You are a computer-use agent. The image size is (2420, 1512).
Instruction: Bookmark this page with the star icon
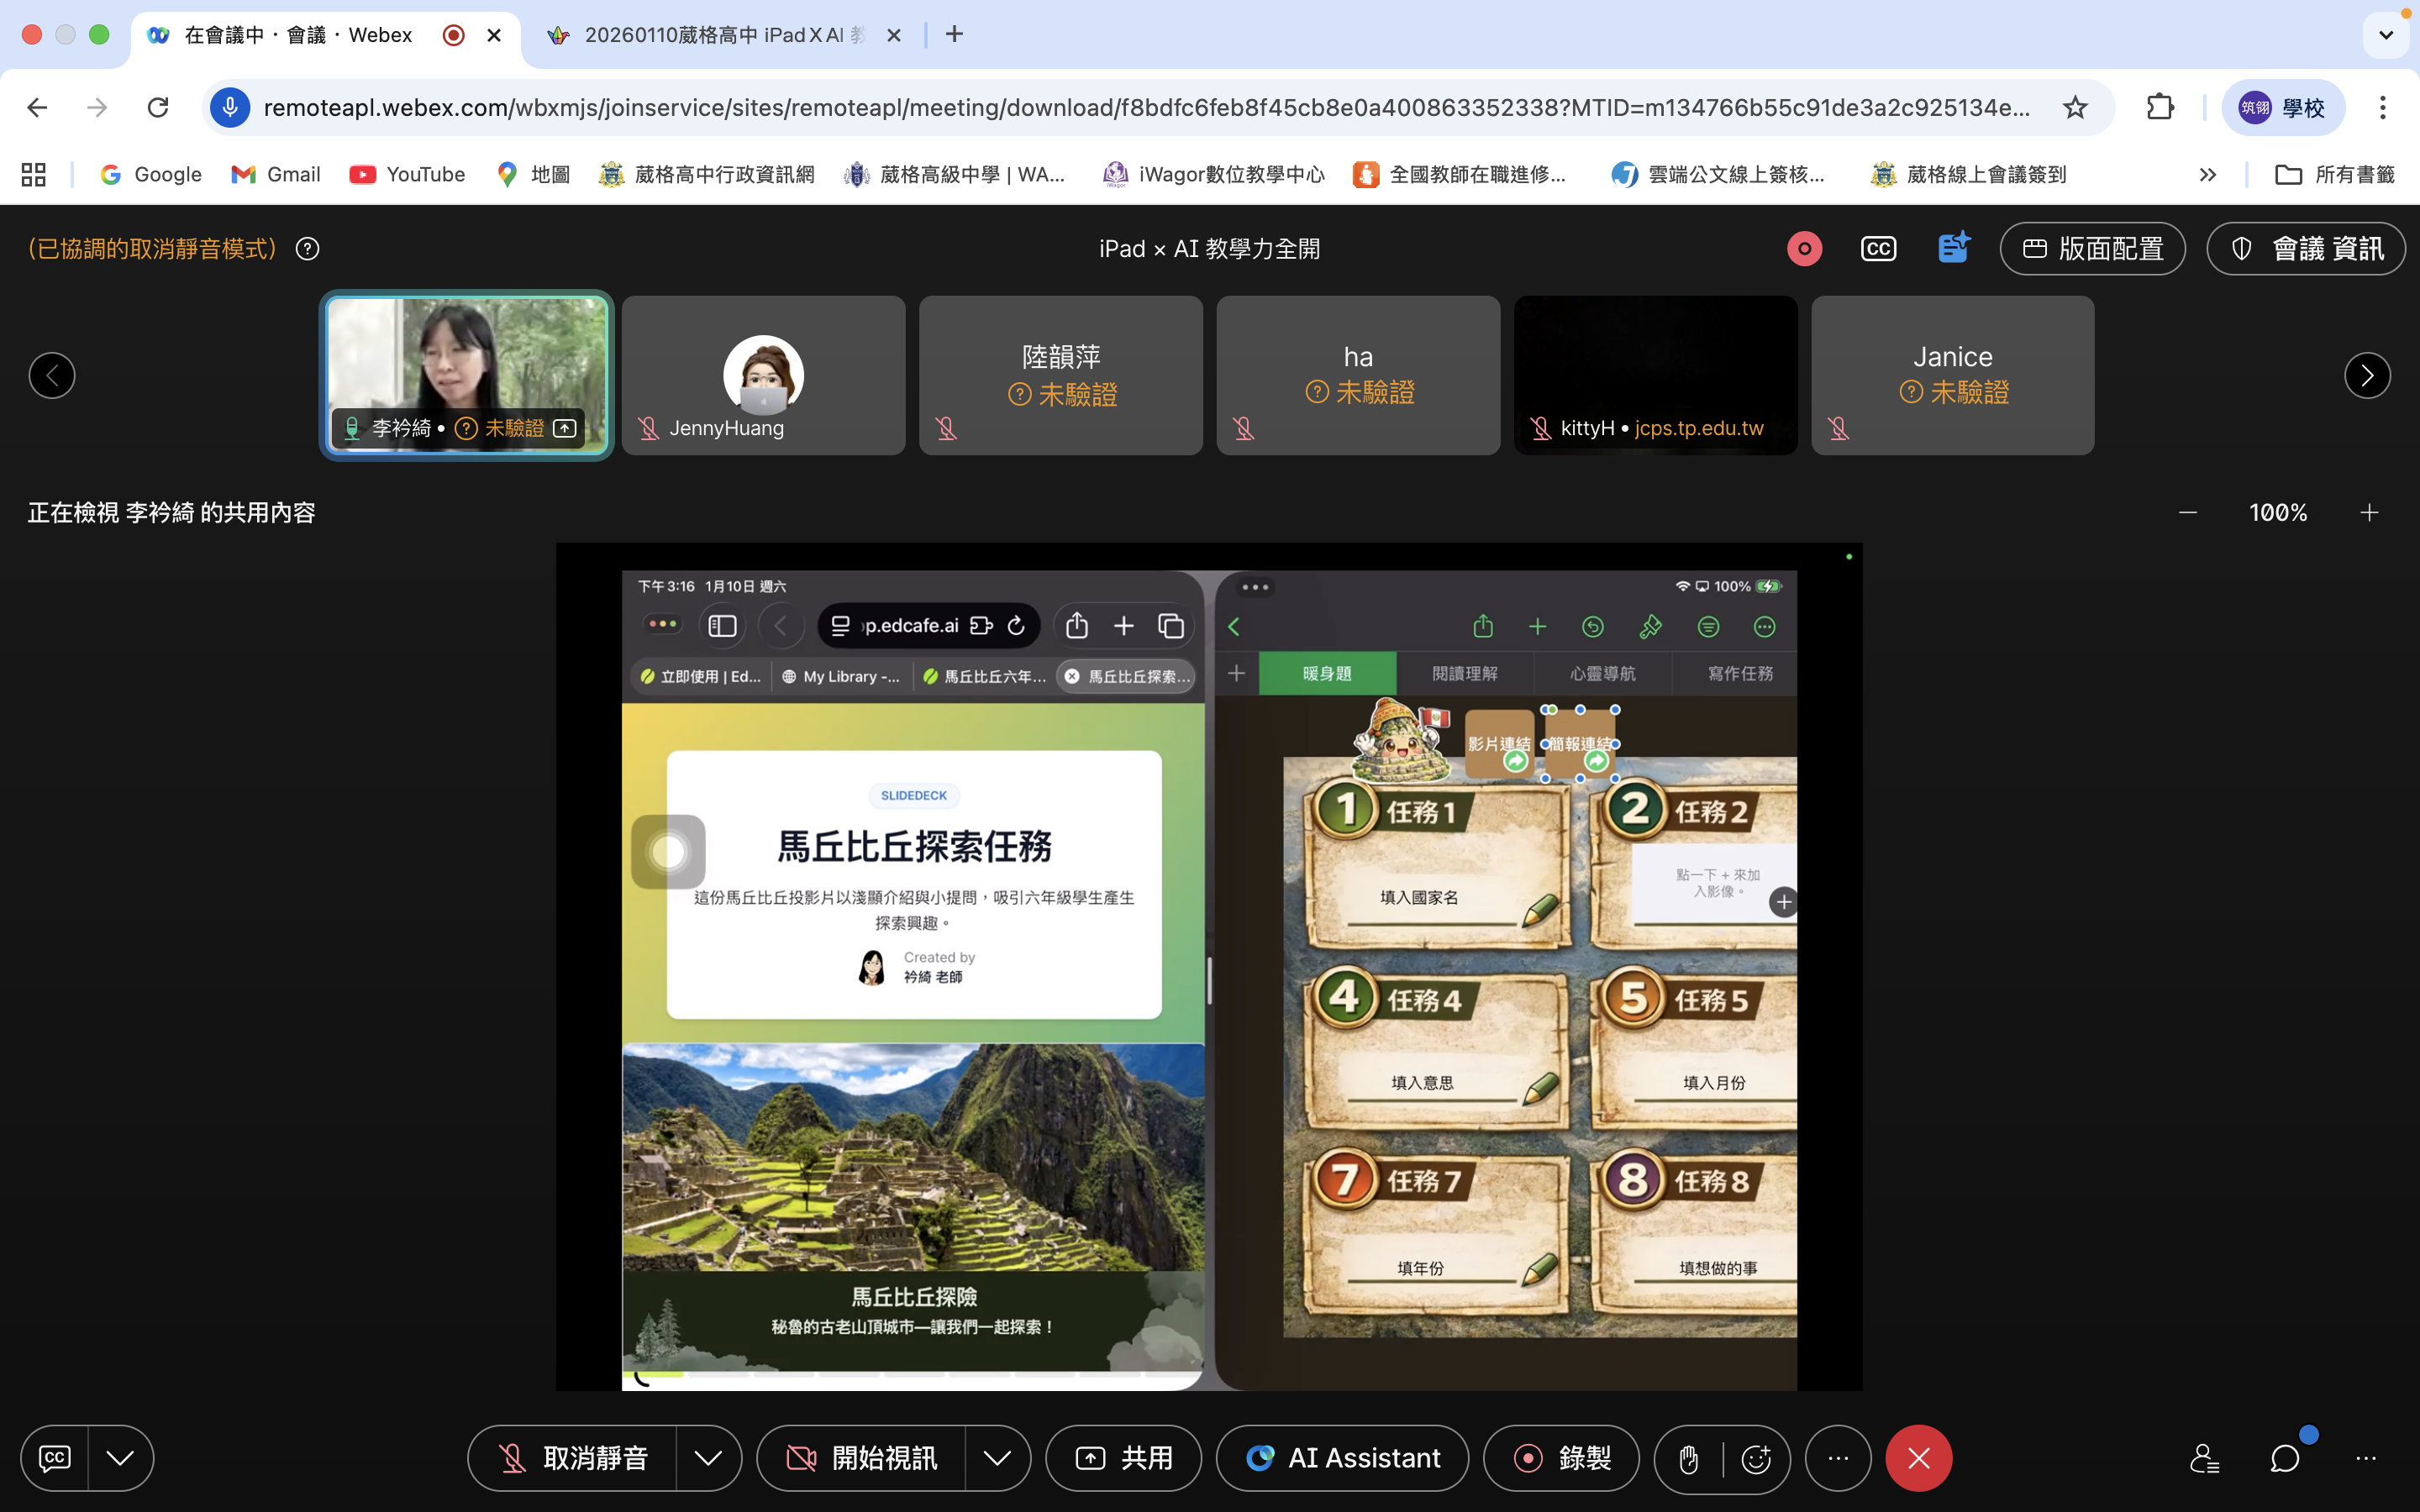pyautogui.click(x=2075, y=107)
